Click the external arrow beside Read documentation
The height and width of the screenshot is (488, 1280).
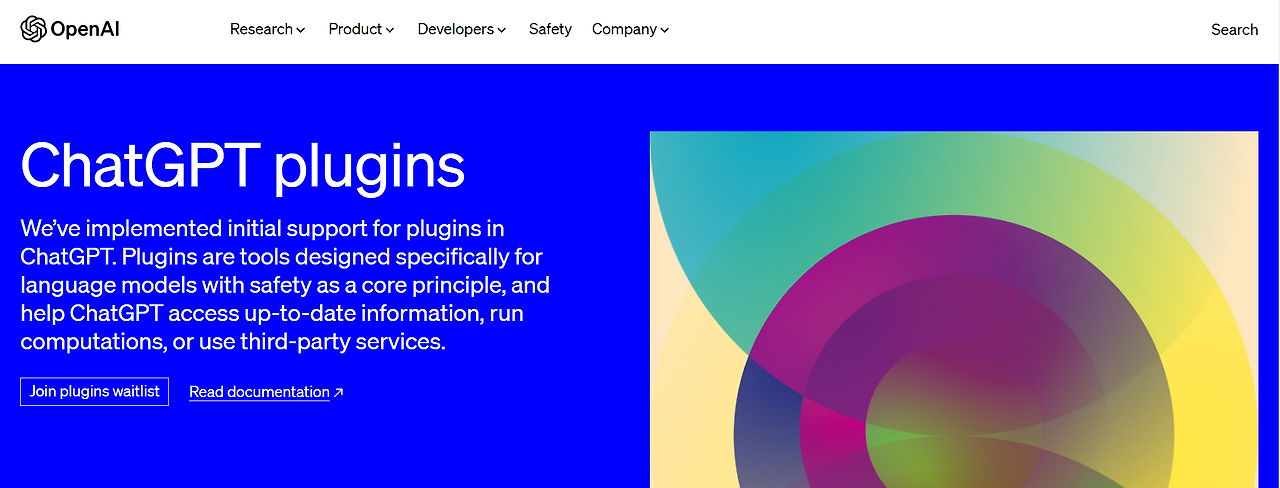point(339,392)
